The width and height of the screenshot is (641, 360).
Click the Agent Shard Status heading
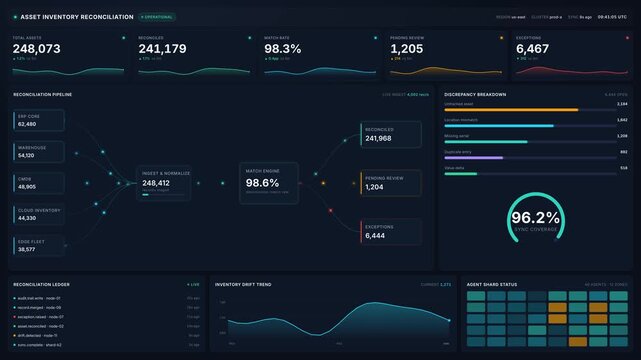(492, 285)
